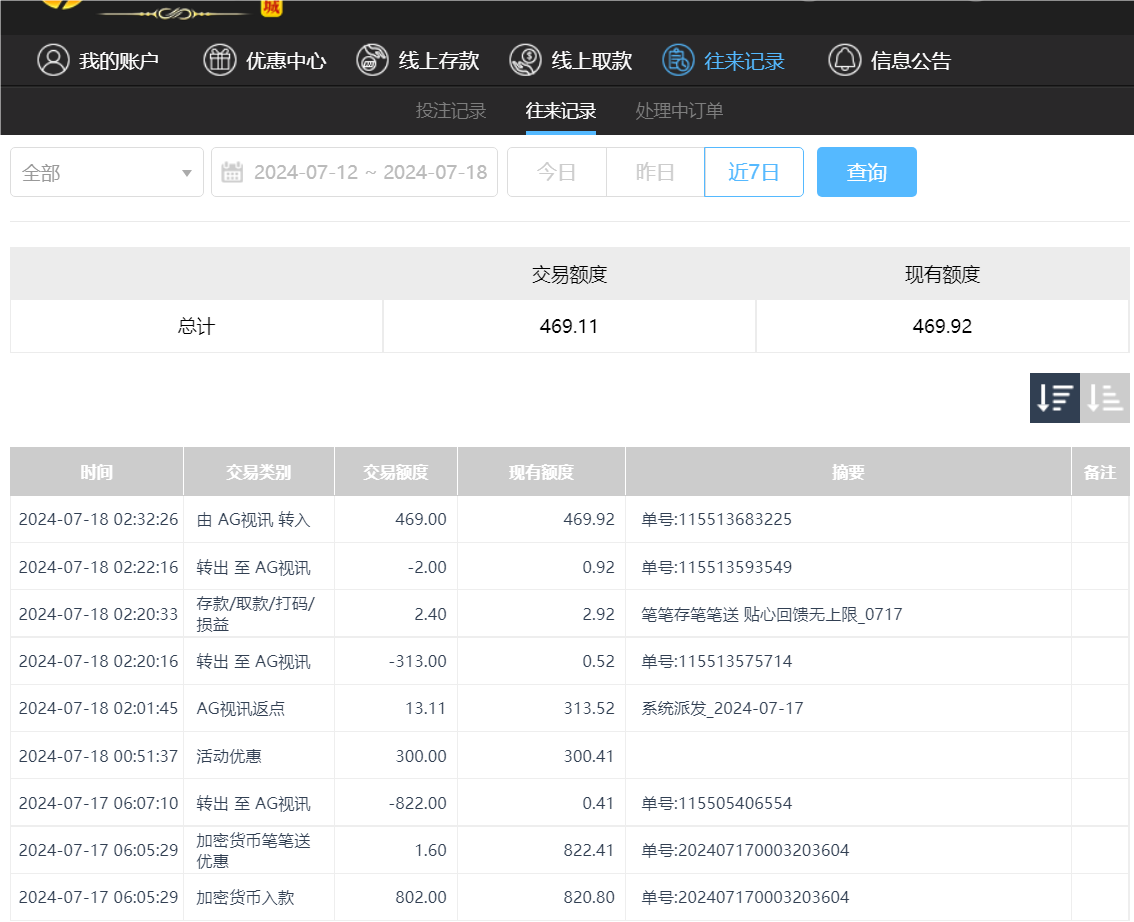This screenshot has height=922, width=1134.
Task: Open the 处理中订单 tab
Action: [x=678, y=111]
